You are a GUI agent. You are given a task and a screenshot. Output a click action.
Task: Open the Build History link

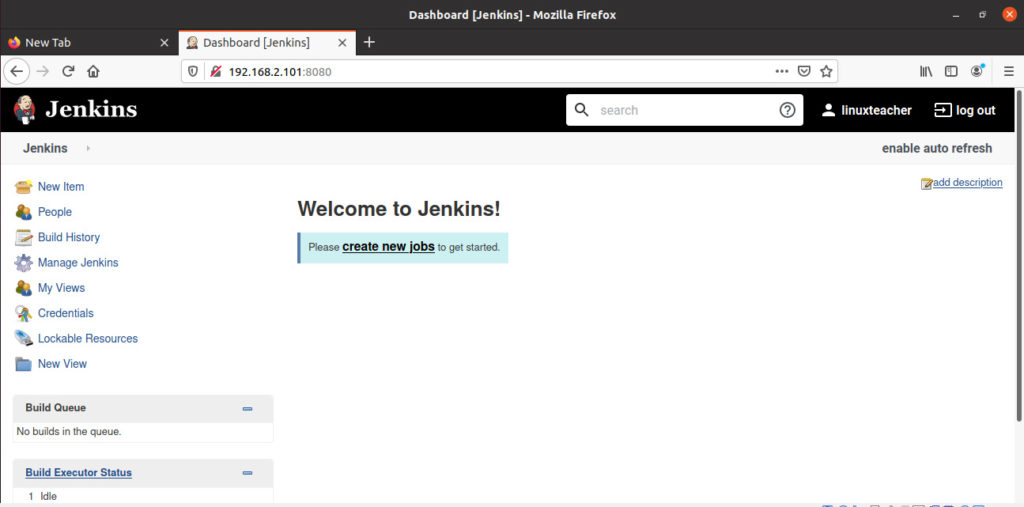click(69, 237)
